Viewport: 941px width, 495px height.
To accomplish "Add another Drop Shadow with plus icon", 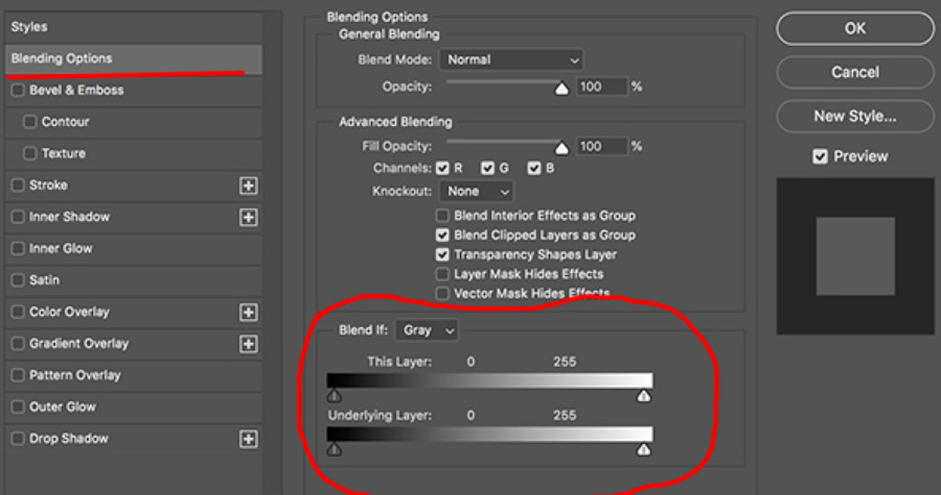I will click(x=248, y=439).
